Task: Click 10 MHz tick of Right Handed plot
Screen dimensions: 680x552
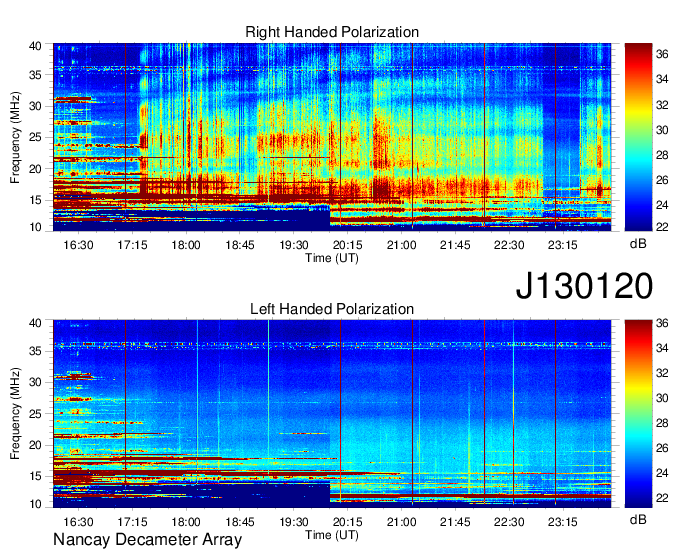Action: pyautogui.click(x=36, y=227)
